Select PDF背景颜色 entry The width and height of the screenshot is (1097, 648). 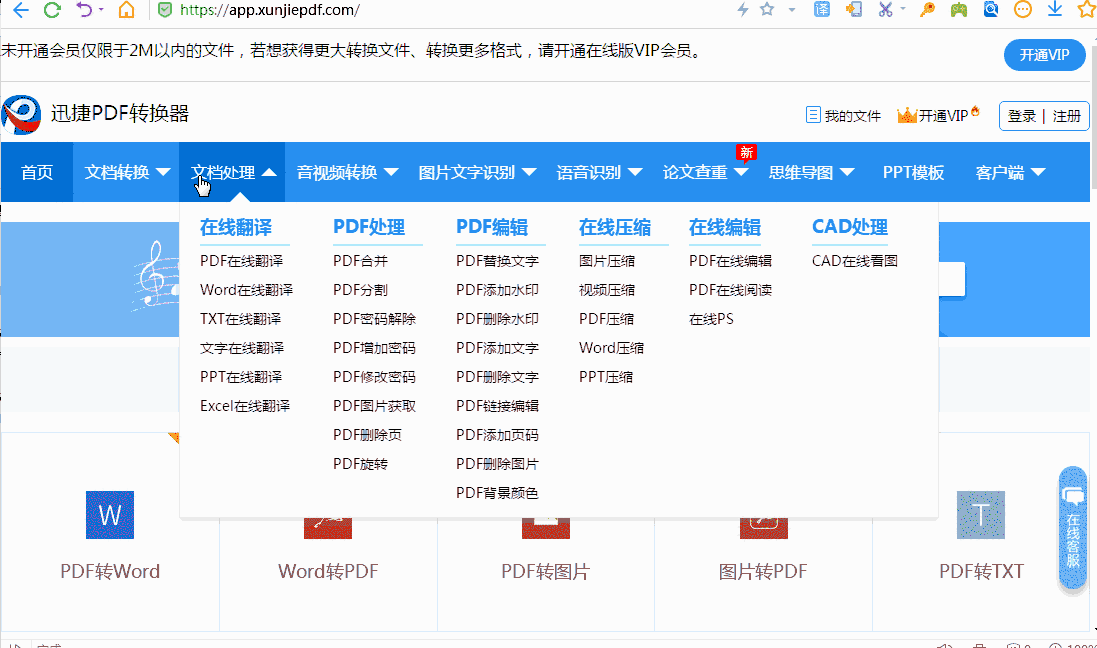tap(497, 493)
